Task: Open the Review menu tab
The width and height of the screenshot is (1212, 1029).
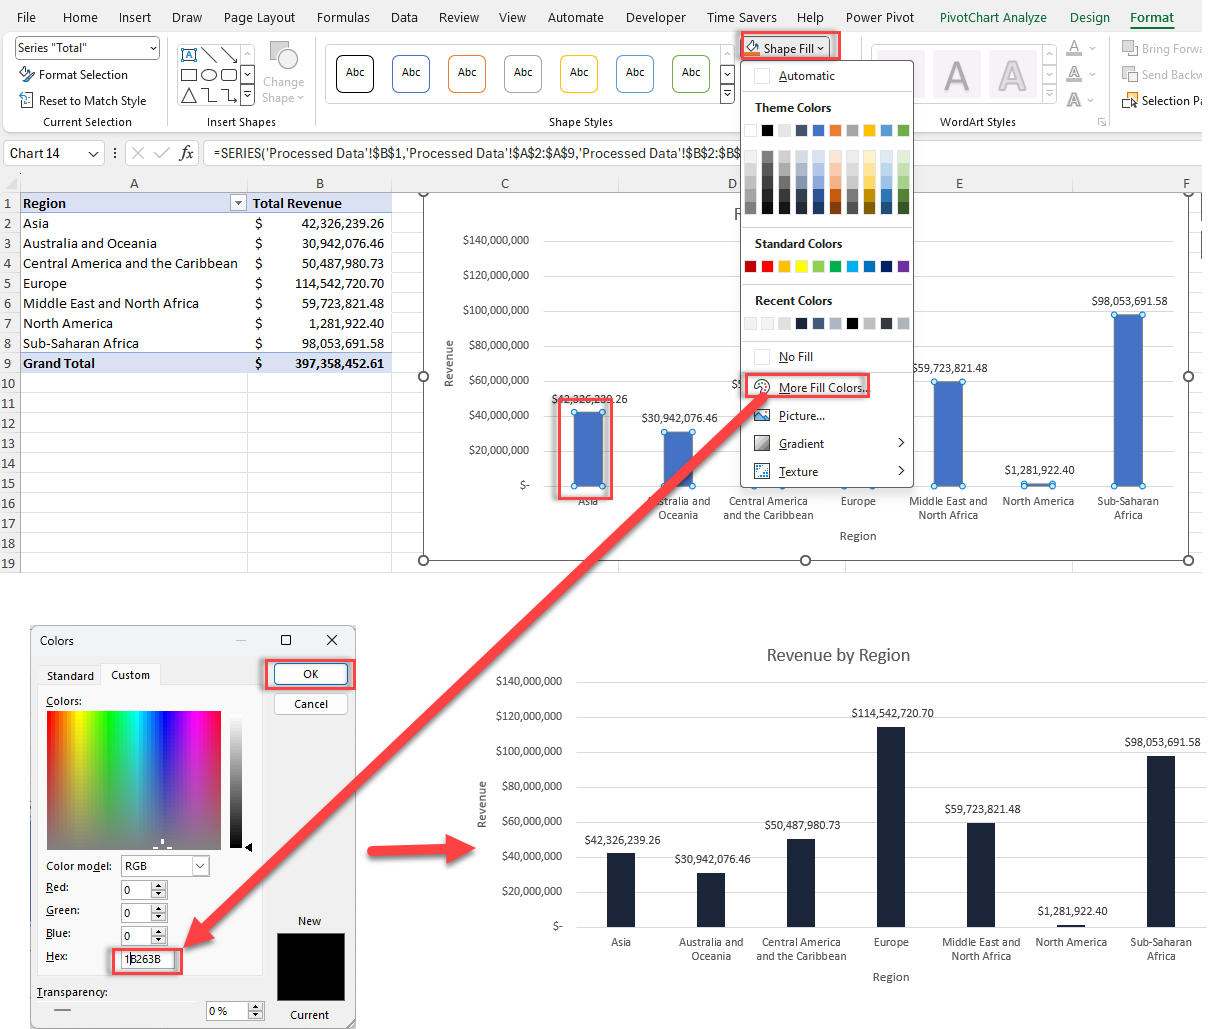Action: coord(458,17)
